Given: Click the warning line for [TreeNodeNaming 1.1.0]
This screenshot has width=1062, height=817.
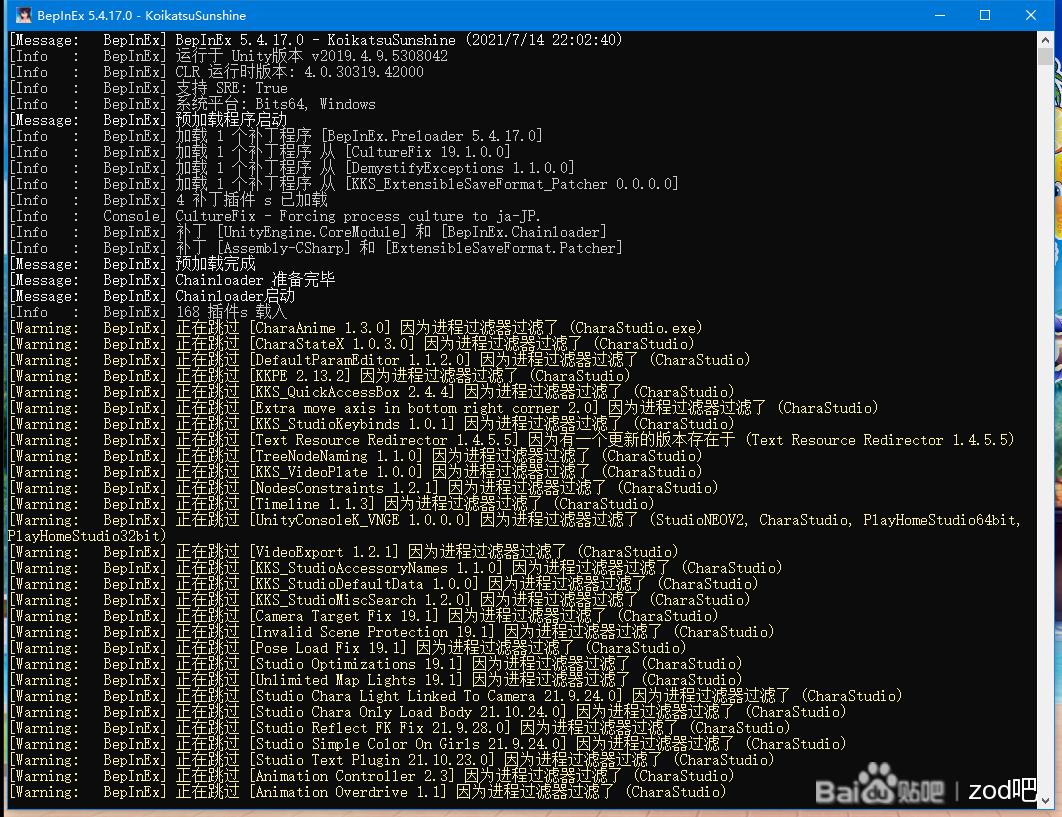Looking at the screenshot, I should pyautogui.click(x=356, y=456).
